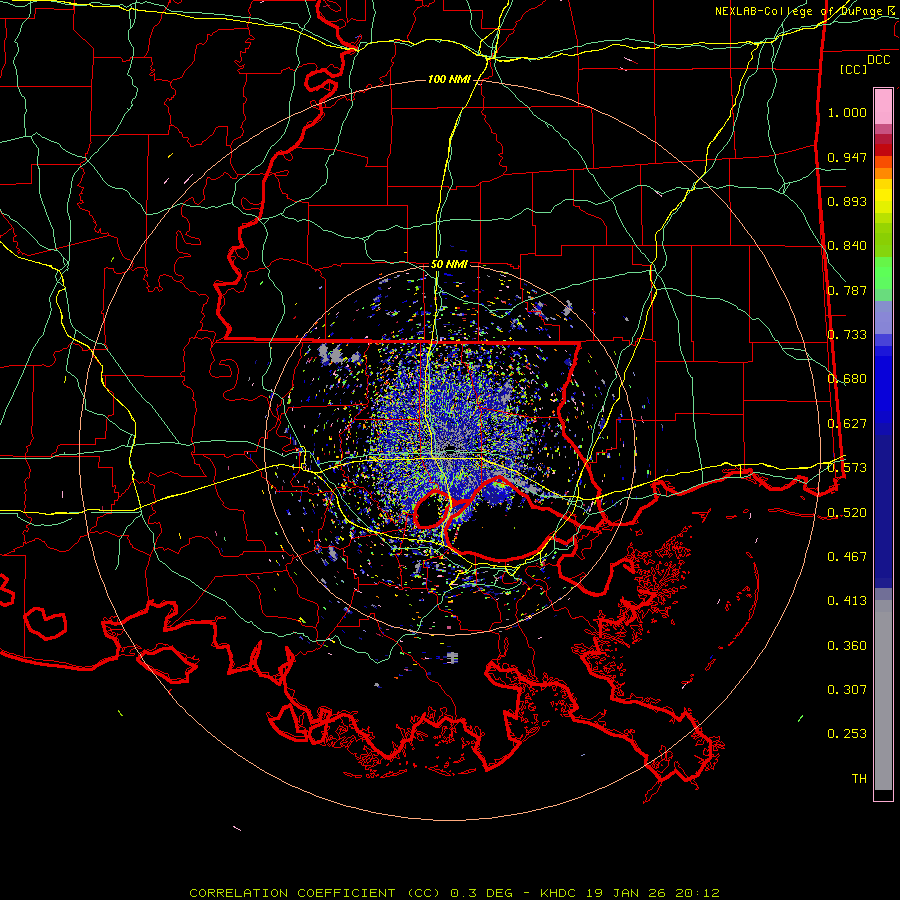Click the 0.467 scale value
Screen dimensions: 900x900
pyautogui.click(x=847, y=557)
